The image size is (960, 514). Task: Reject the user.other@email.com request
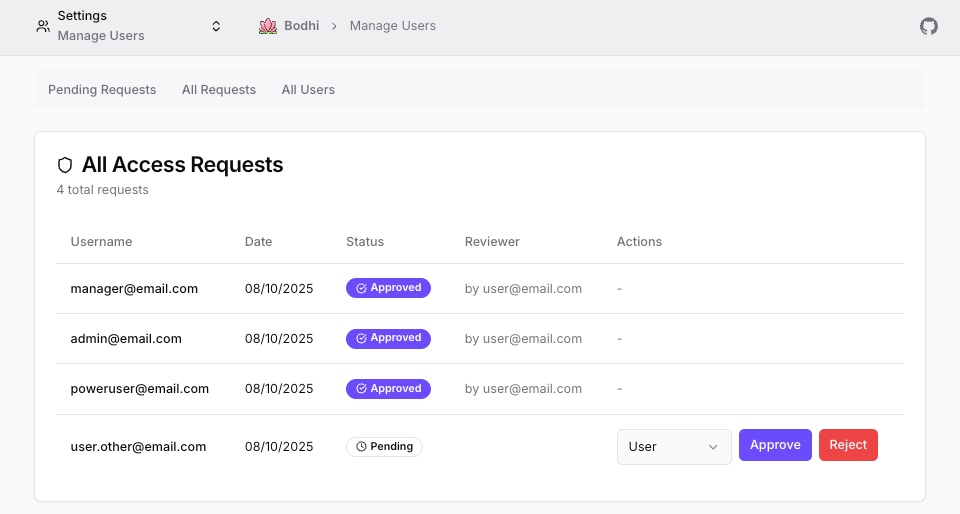click(848, 445)
